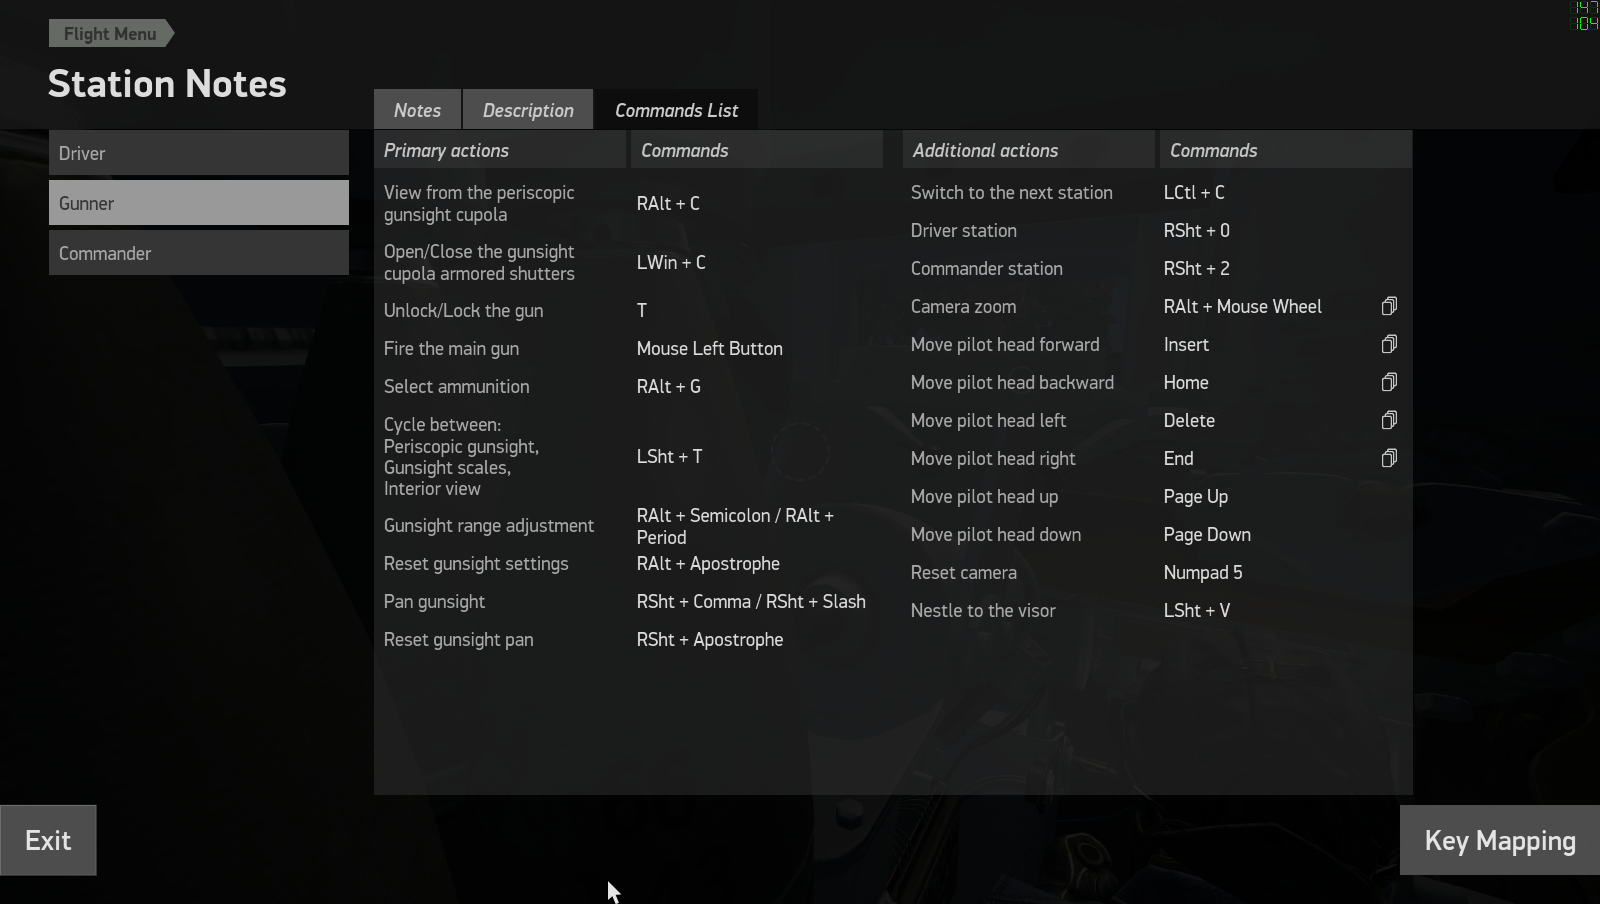Click the Fire the main gun row
1600x904 pixels.
451,348
